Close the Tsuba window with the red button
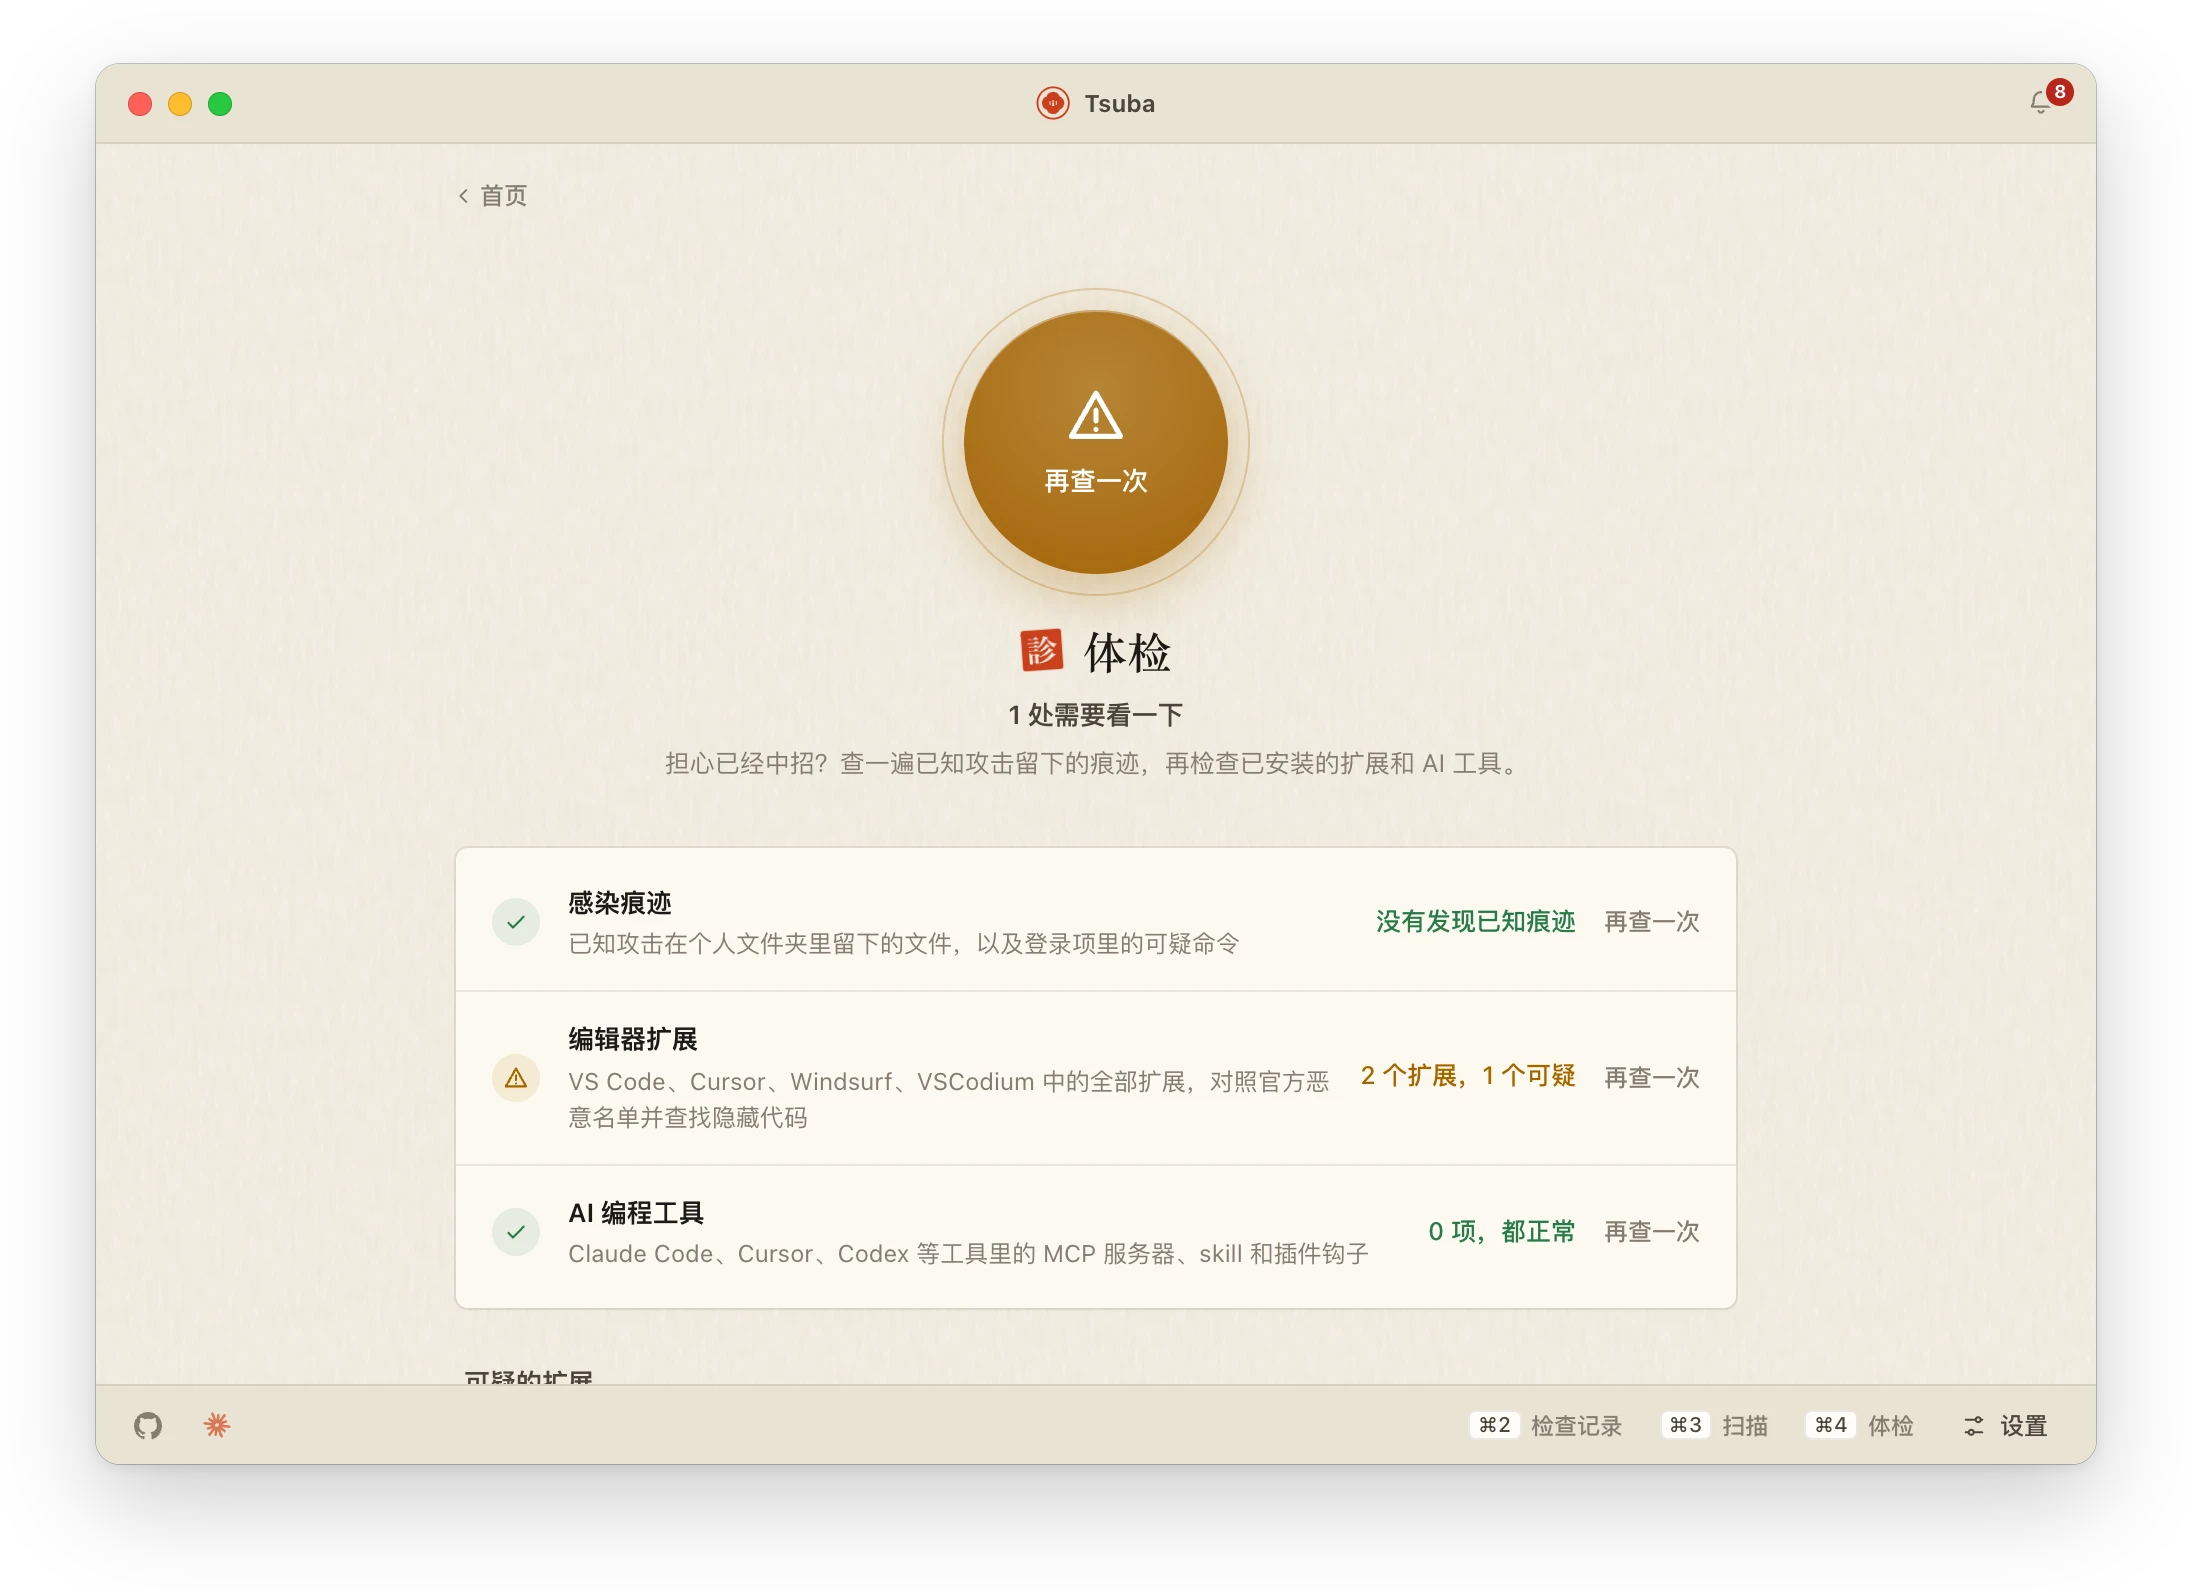2192x1592 pixels. pos(140,104)
